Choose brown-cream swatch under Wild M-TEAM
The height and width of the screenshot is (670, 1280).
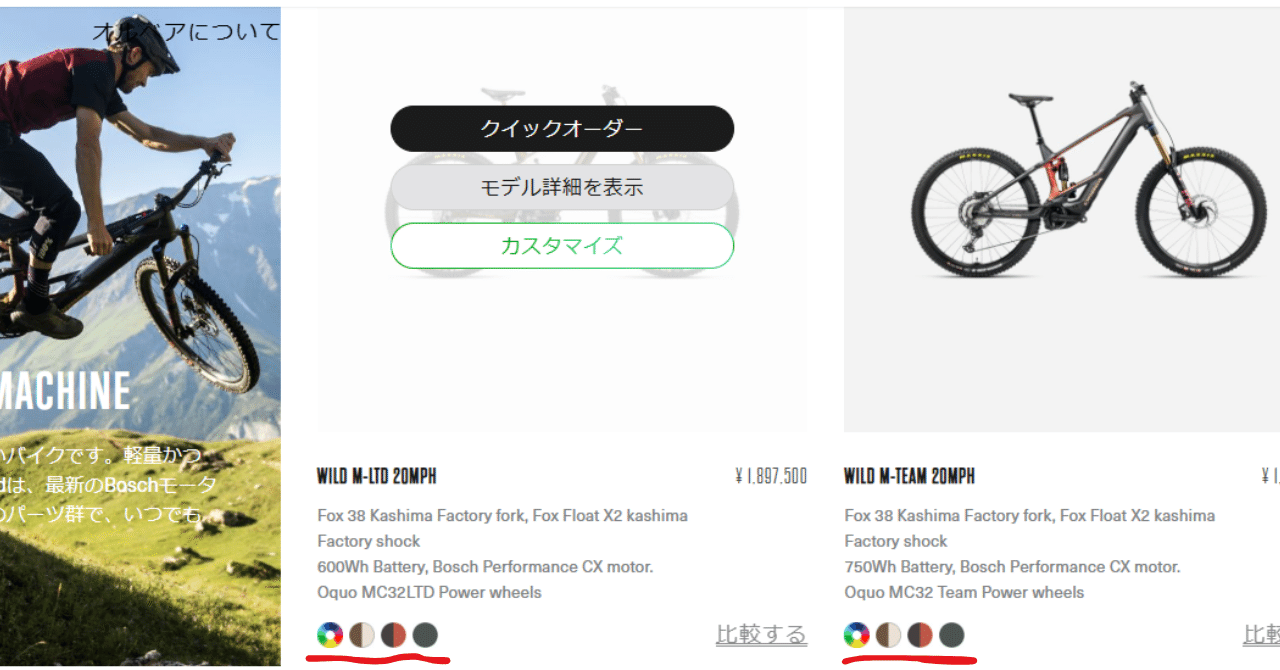pos(889,635)
